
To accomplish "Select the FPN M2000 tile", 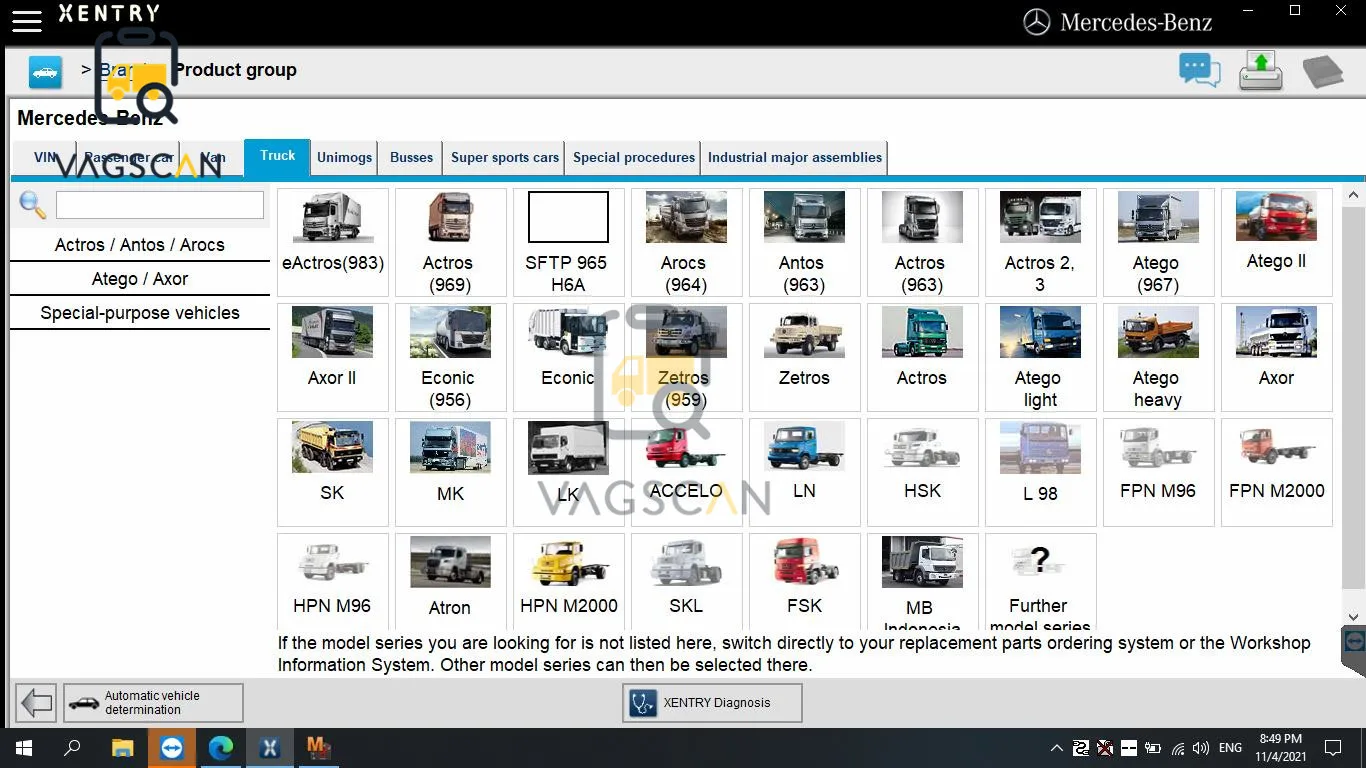I will tap(1277, 472).
